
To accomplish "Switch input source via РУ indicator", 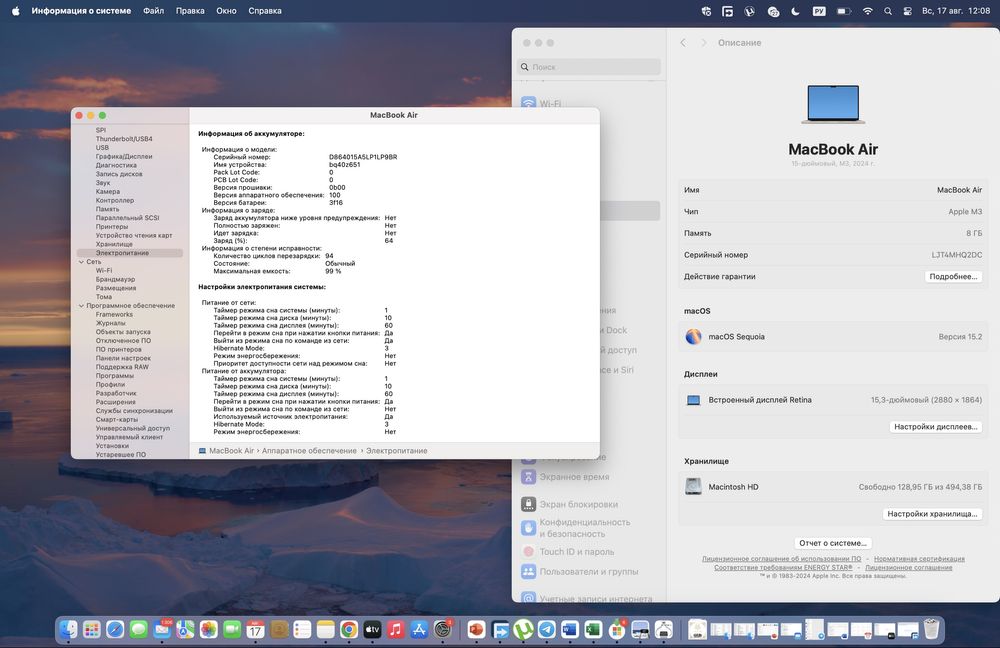I will tap(819, 11).
